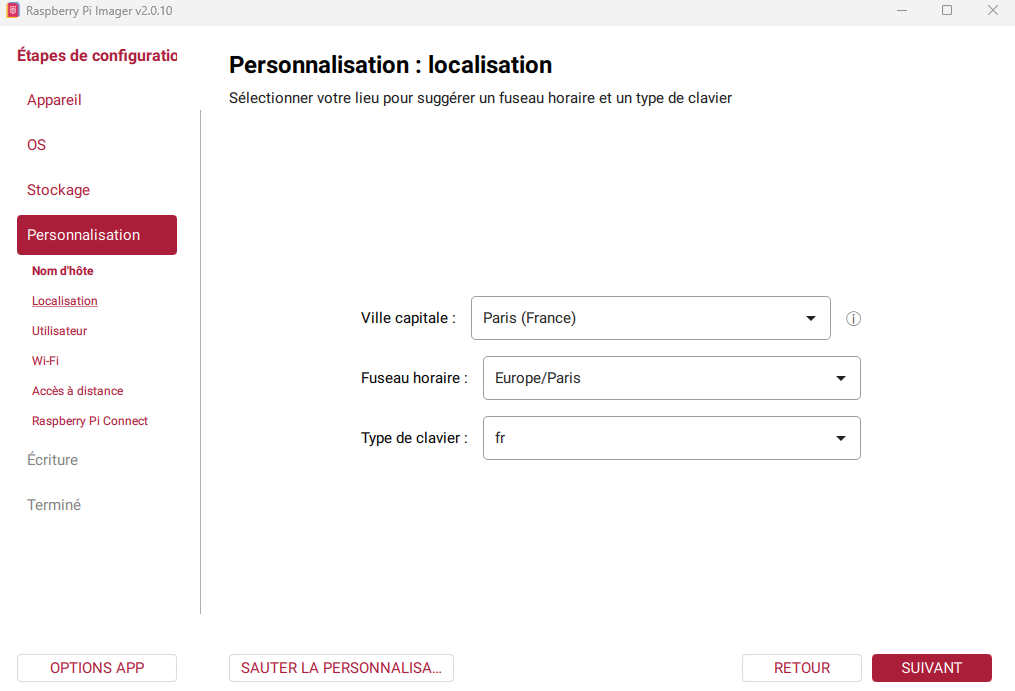Expand the Fuseau horaire Europe/Paris dropdown
Image resolution: width=1015 pixels, height=691 pixels.
pyautogui.click(x=671, y=378)
